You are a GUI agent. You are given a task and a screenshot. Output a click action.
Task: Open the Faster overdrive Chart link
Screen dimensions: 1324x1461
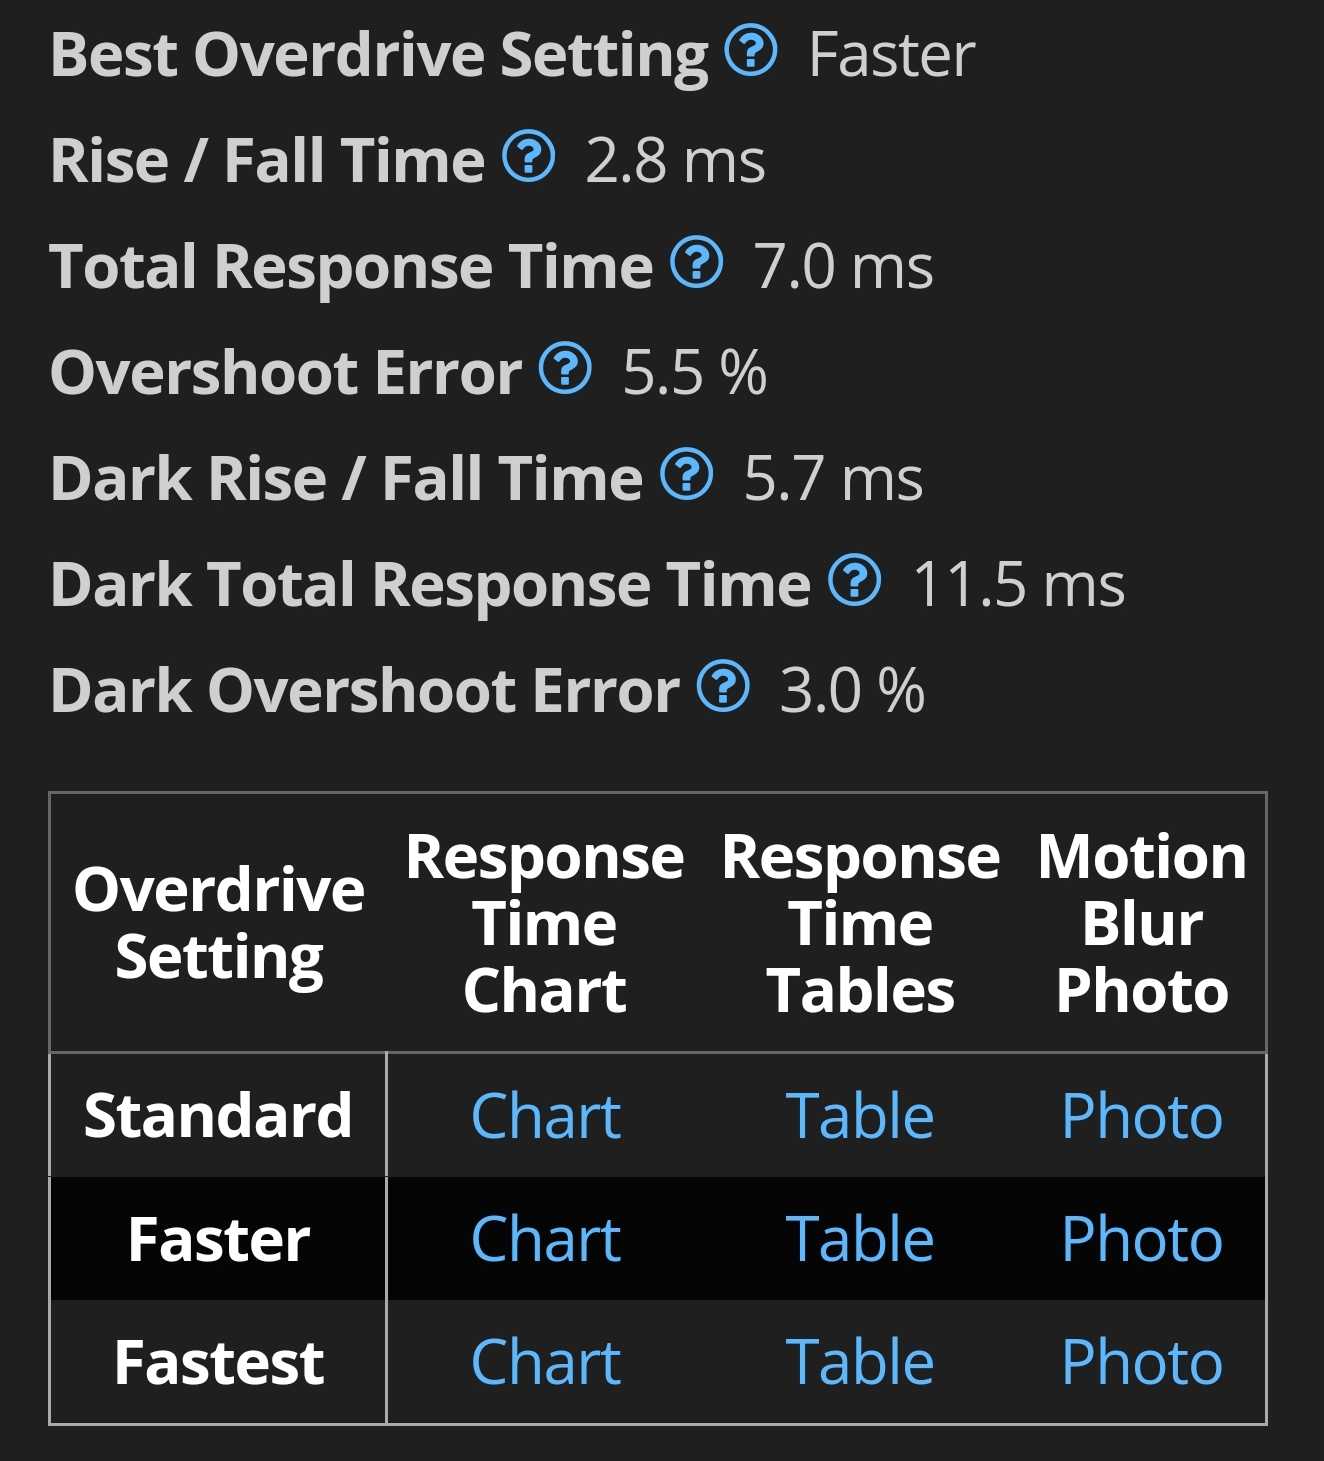[545, 1240]
